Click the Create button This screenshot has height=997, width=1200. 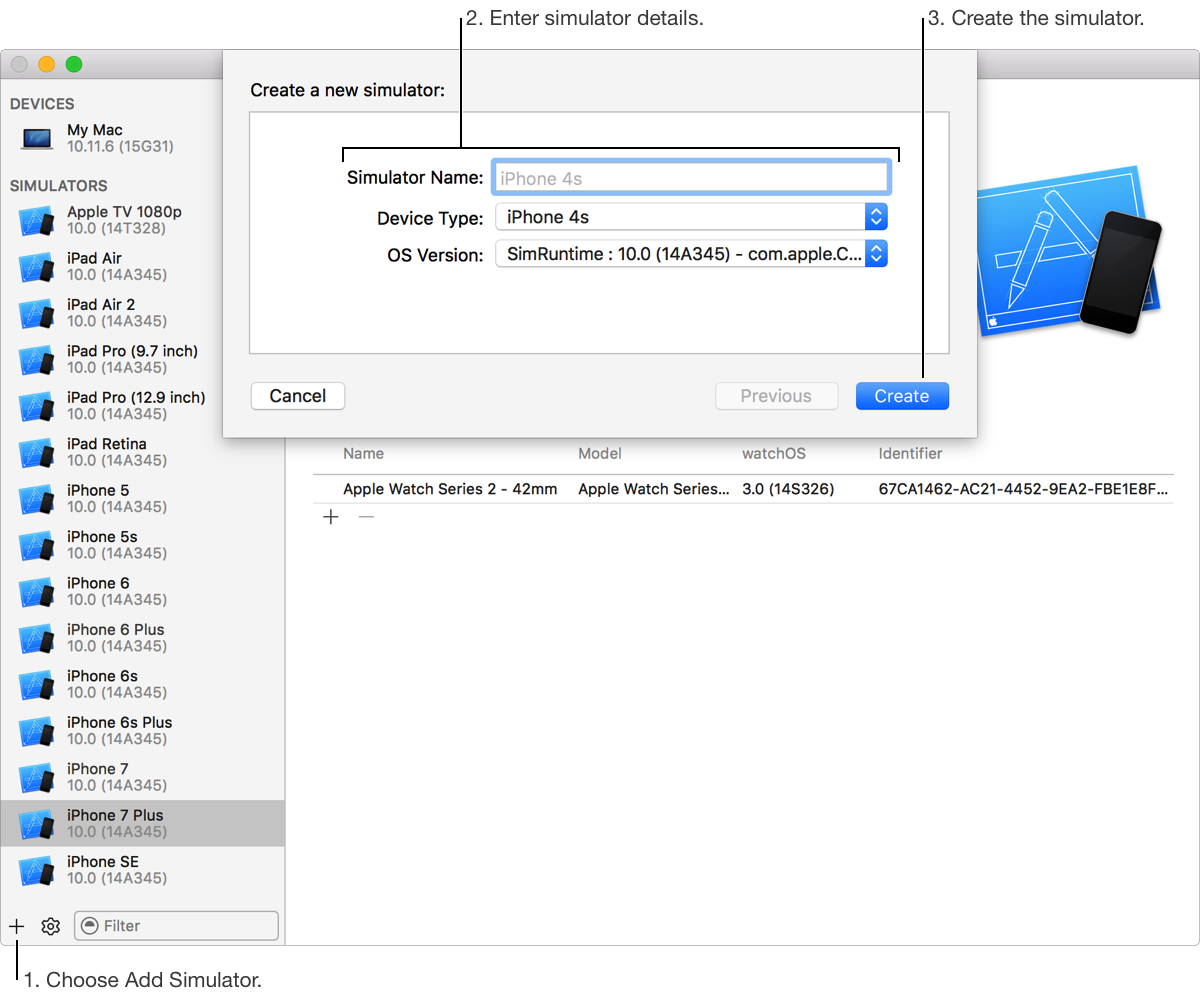[x=902, y=396]
